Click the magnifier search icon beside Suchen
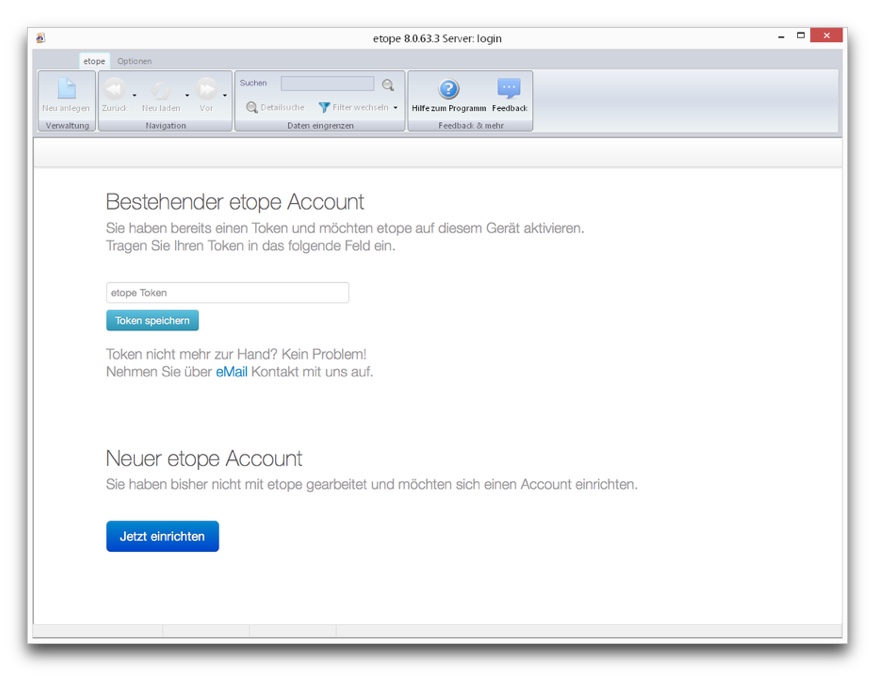This screenshot has height=677, width=872. point(388,85)
